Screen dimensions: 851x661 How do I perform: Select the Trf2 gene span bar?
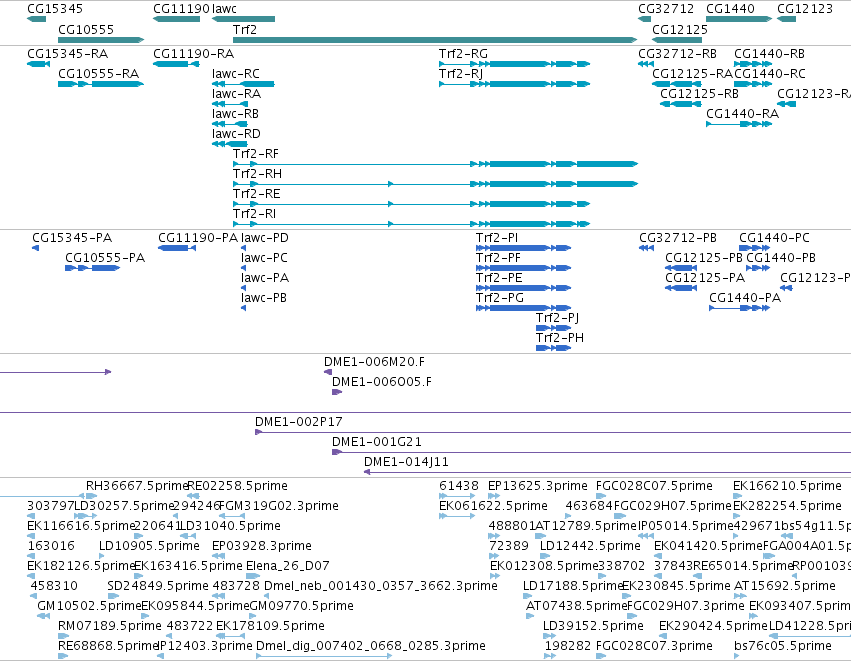435,40
